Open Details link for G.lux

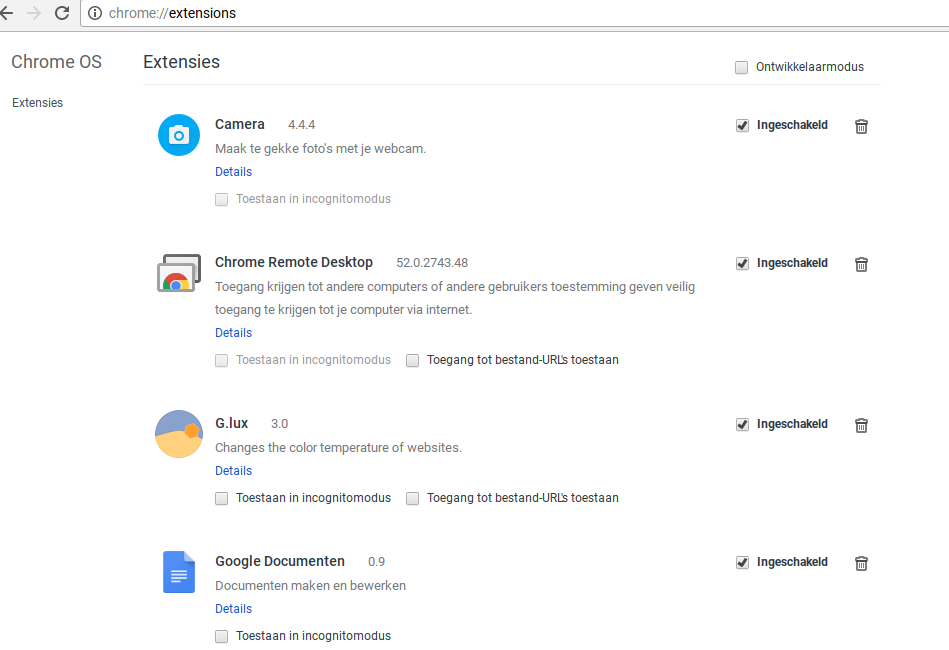(x=233, y=471)
